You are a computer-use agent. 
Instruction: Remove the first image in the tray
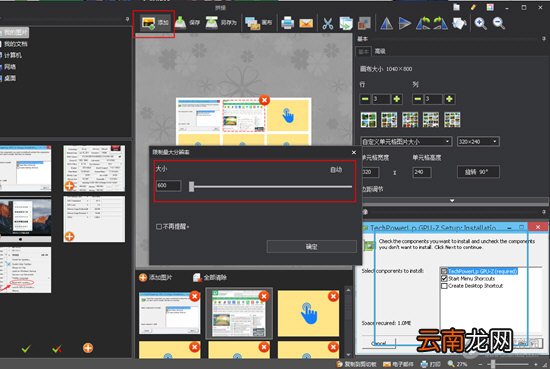[x=195, y=296]
